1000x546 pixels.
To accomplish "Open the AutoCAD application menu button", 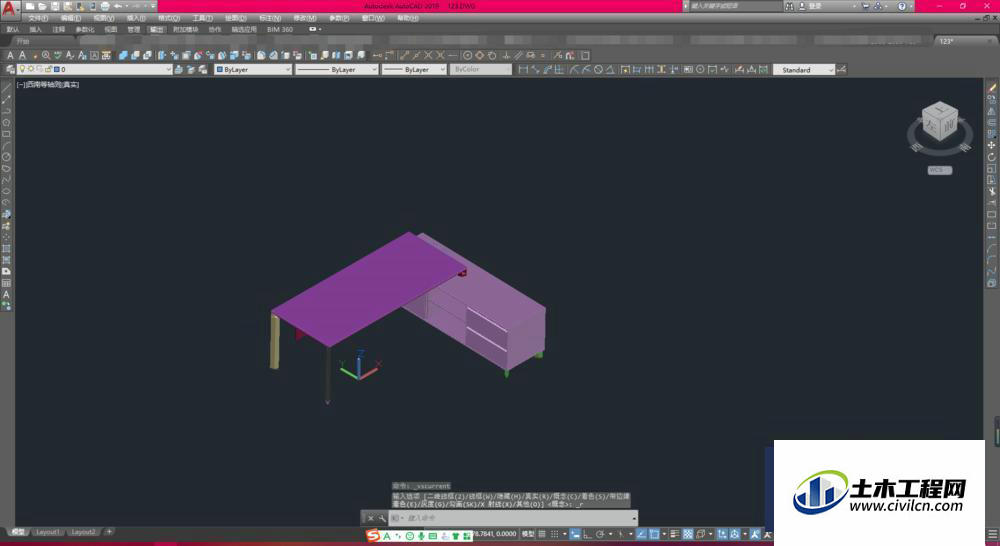I will pos(8,9).
